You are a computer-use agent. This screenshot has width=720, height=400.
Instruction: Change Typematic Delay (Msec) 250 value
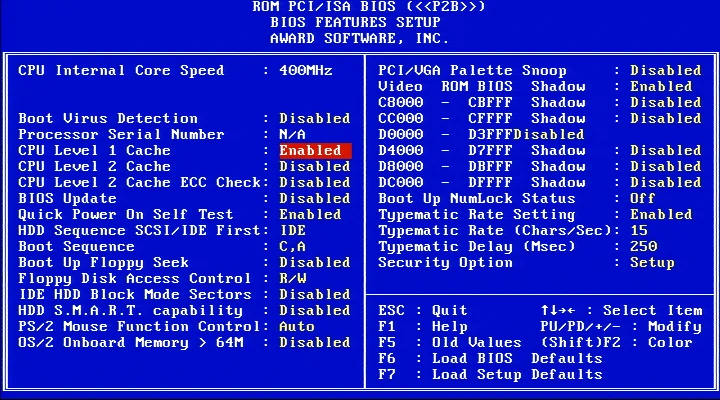[643, 247]
